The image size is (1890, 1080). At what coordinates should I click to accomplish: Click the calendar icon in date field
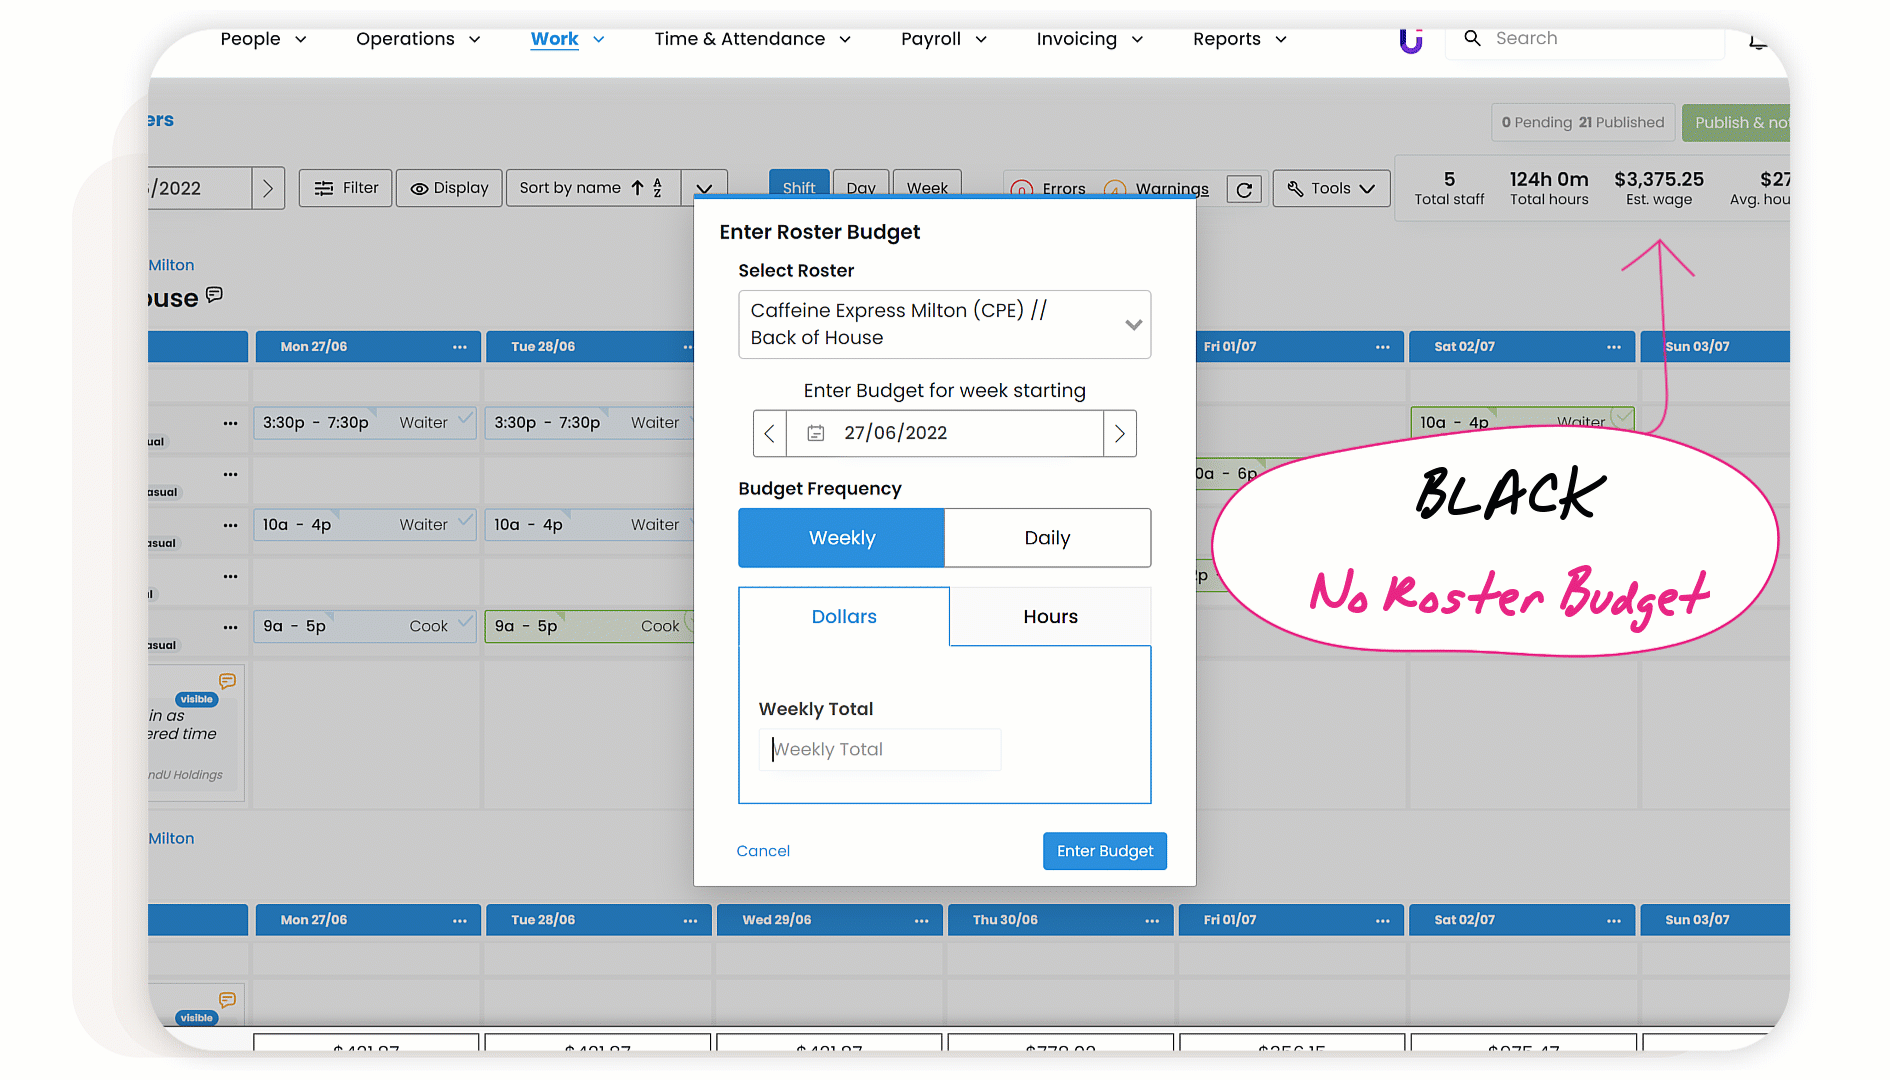click(x=816, y=433)
